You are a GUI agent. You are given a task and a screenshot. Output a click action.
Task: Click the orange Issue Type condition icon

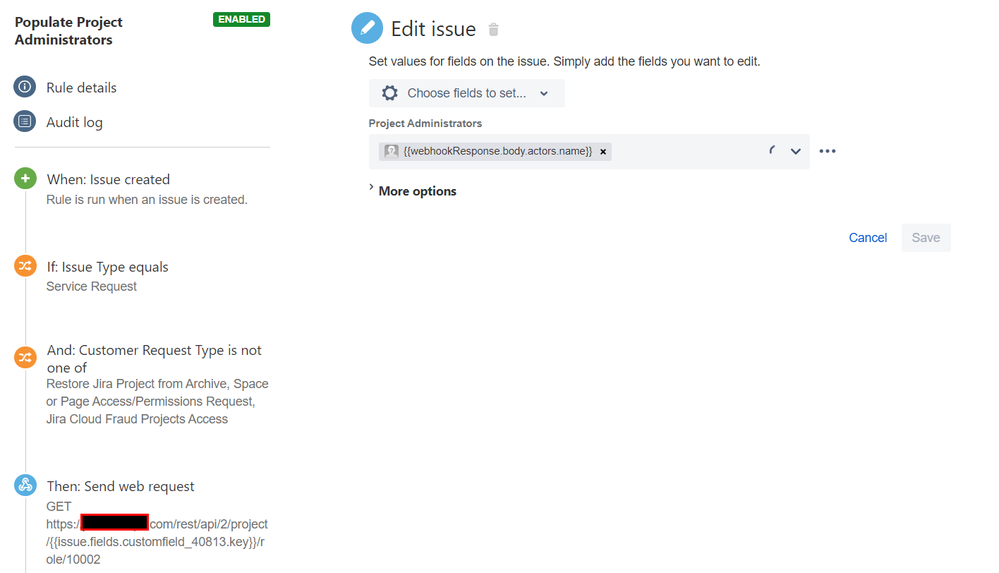coord(25,266)
